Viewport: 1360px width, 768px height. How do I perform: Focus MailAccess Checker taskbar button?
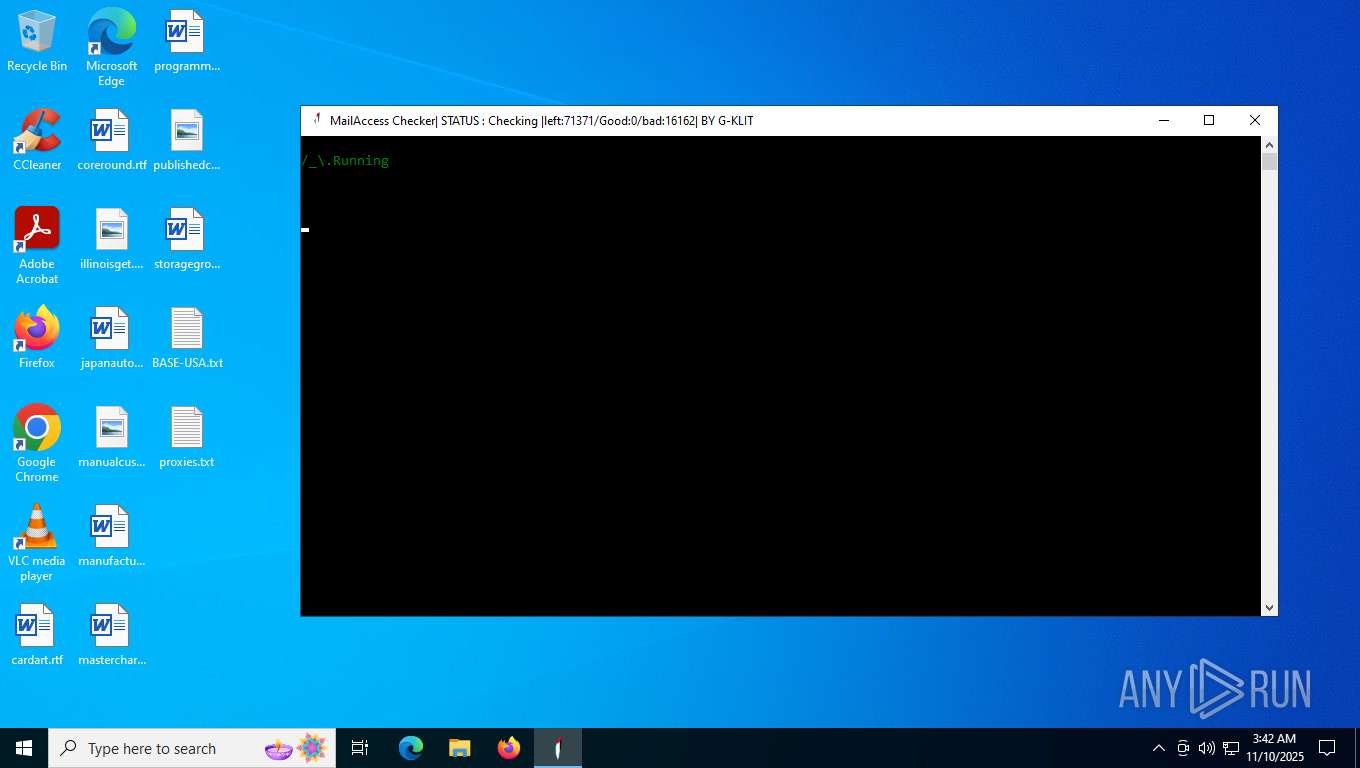pyautogui.click(x=558, y=748)
